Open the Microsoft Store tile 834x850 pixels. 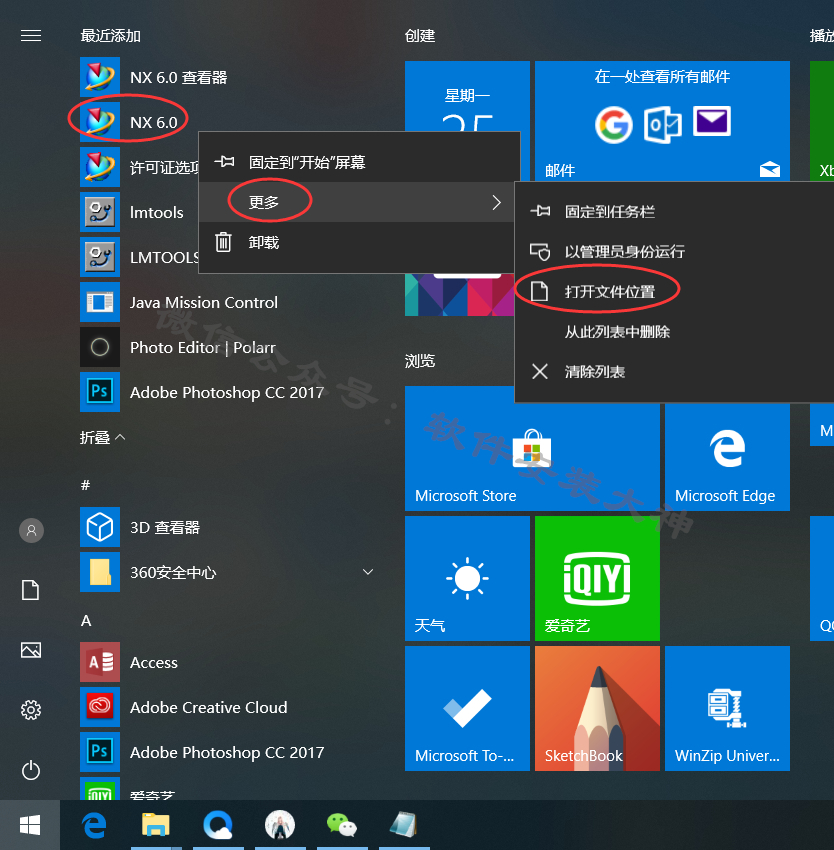tap(532, 457)
